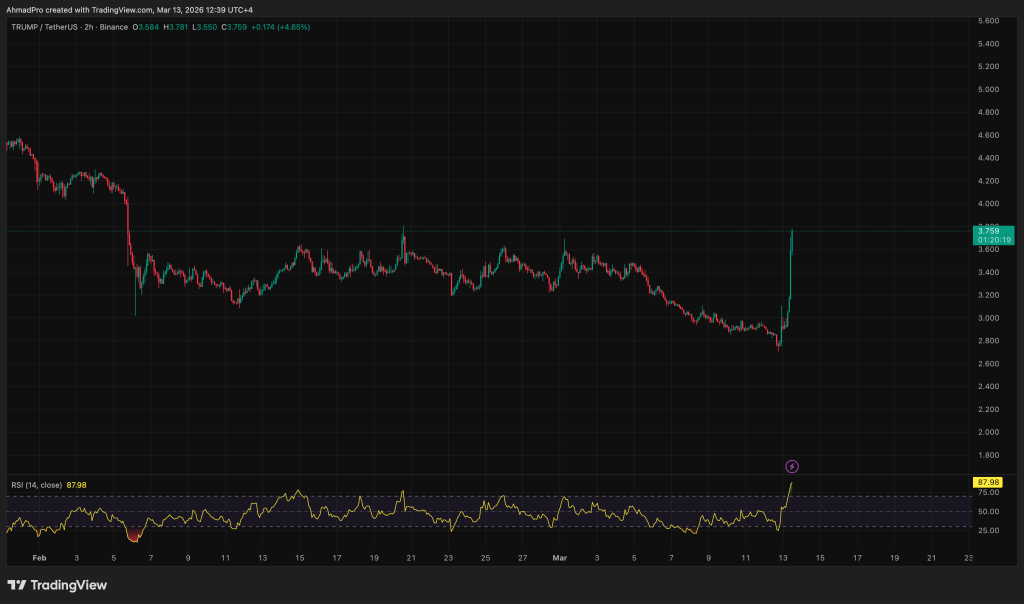Click the close value C3.759
The image size is (1024, 604).
[234, 27]
